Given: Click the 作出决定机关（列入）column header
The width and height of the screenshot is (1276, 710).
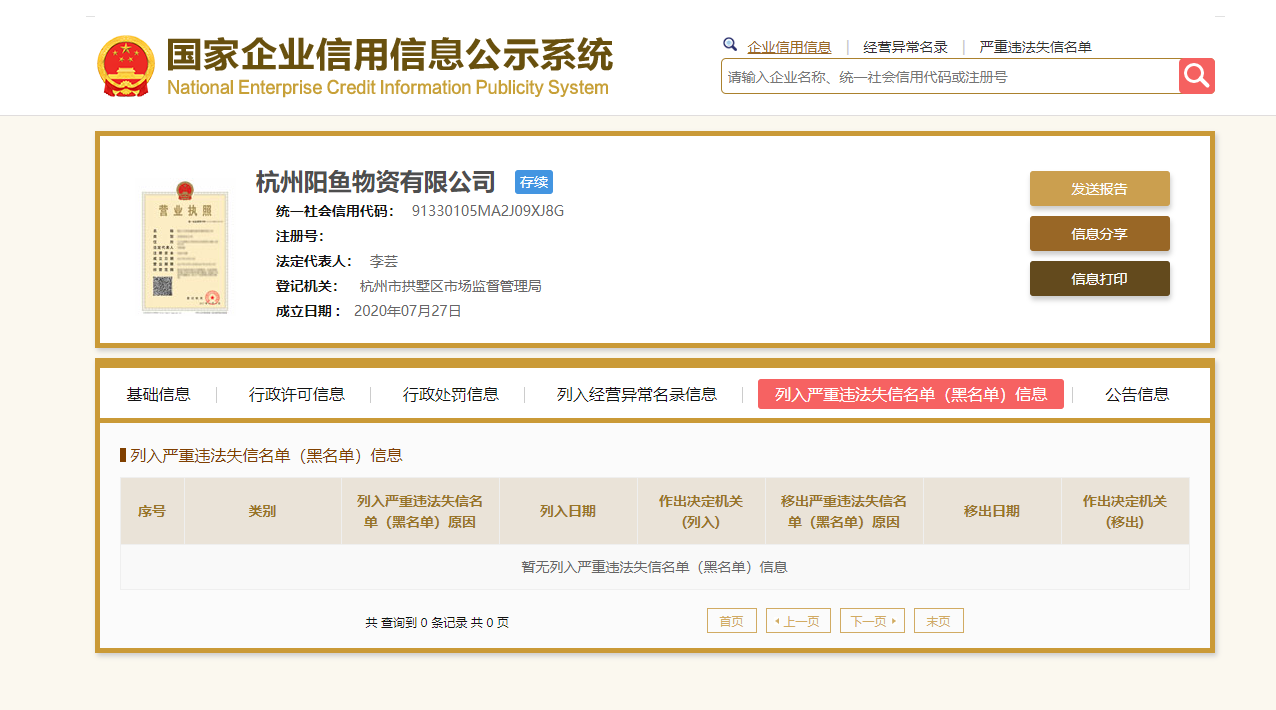Looking at the screenshot, I should coord(701,511).
